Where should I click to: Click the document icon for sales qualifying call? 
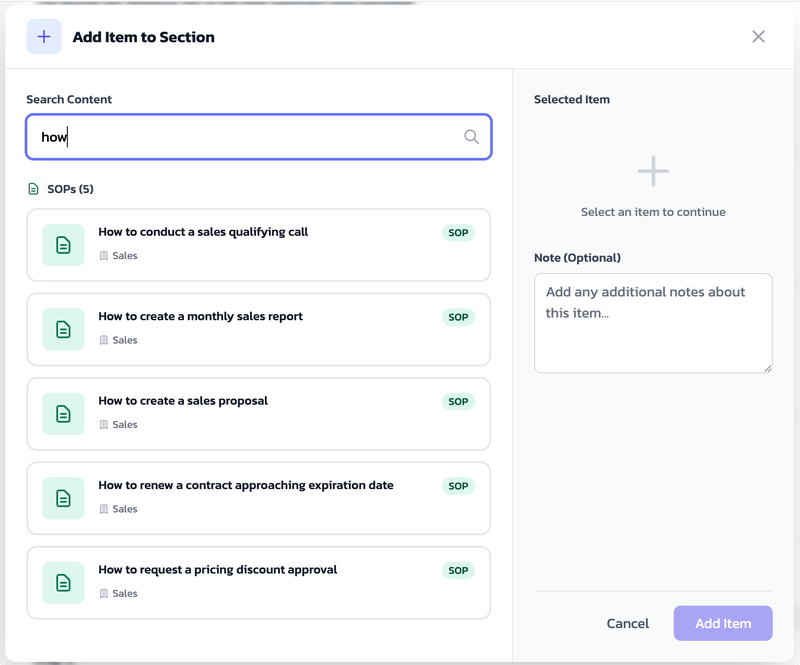point(63,245)
